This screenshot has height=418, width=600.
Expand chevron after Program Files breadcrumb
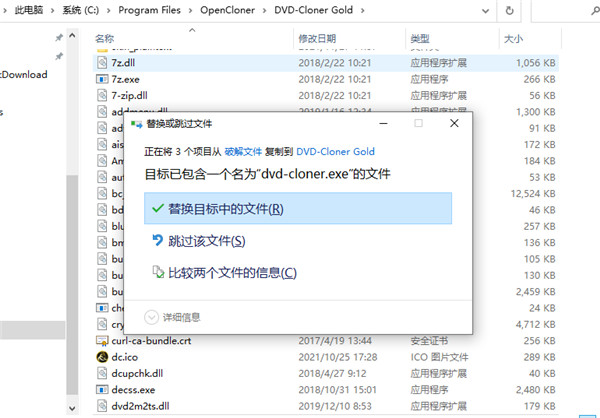click(190, 11)
